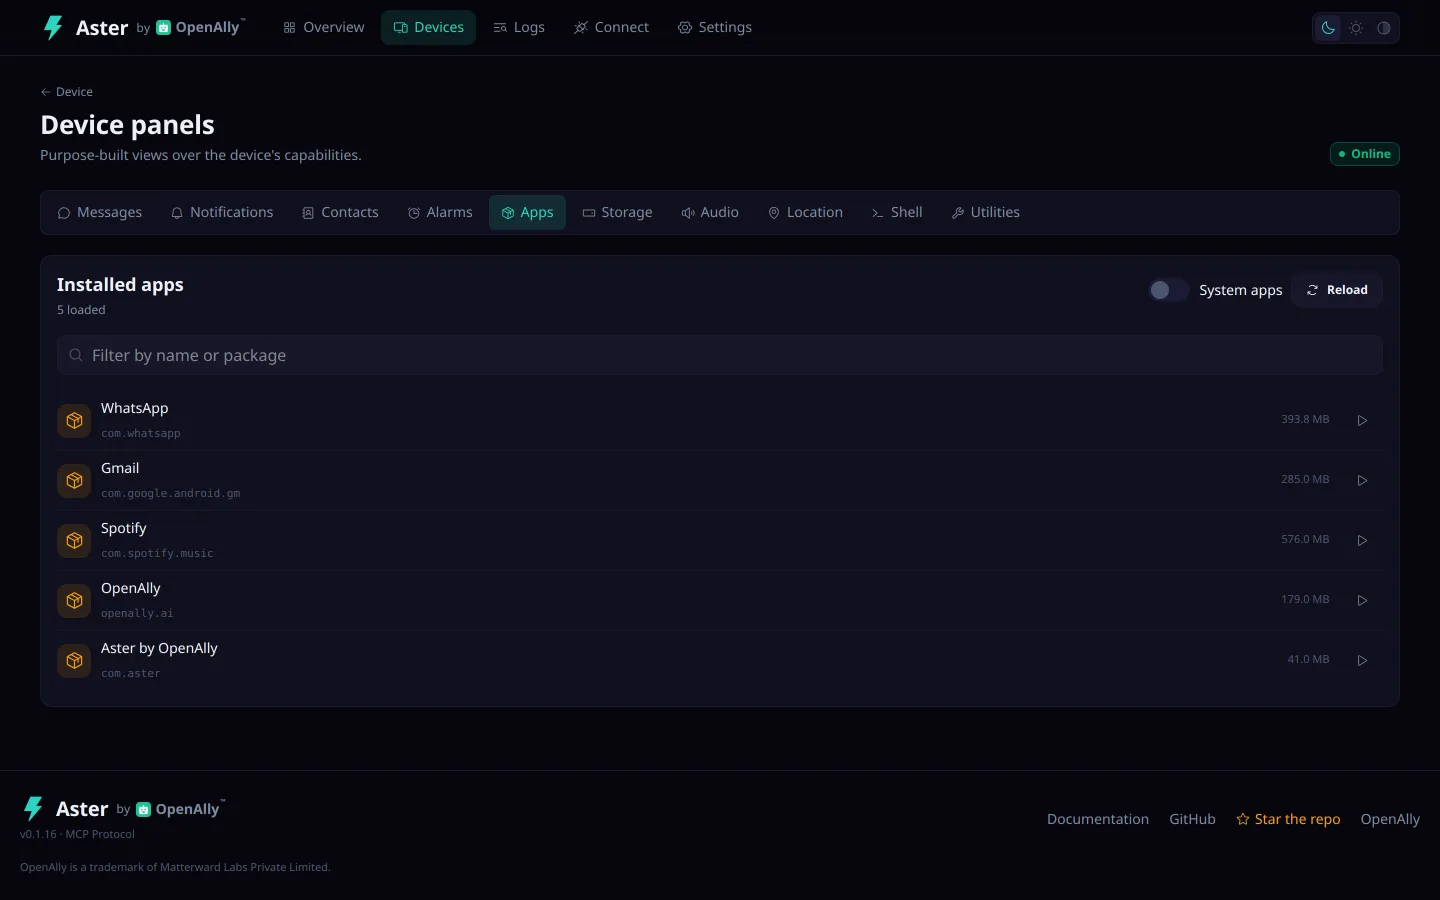Viewport: 1440px width, 900px height.
Task: Switch to light theme sun icon
Action: point(1356,28)
